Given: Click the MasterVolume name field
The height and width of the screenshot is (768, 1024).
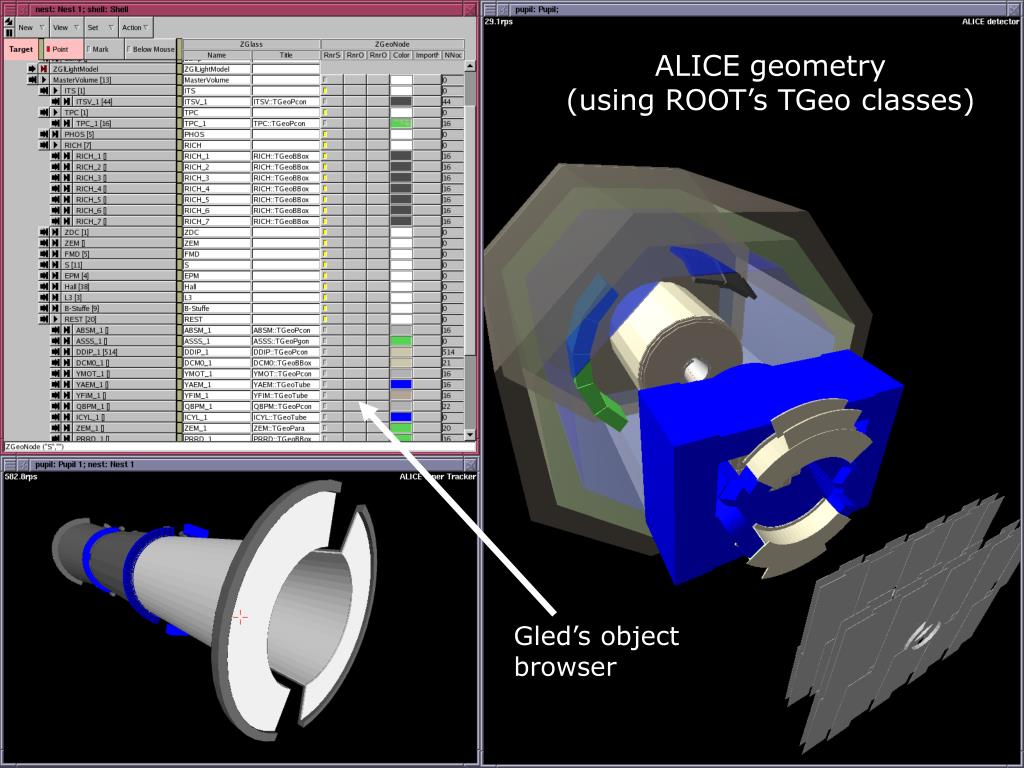Looking at the screenshot, I should tap(217, 80).
